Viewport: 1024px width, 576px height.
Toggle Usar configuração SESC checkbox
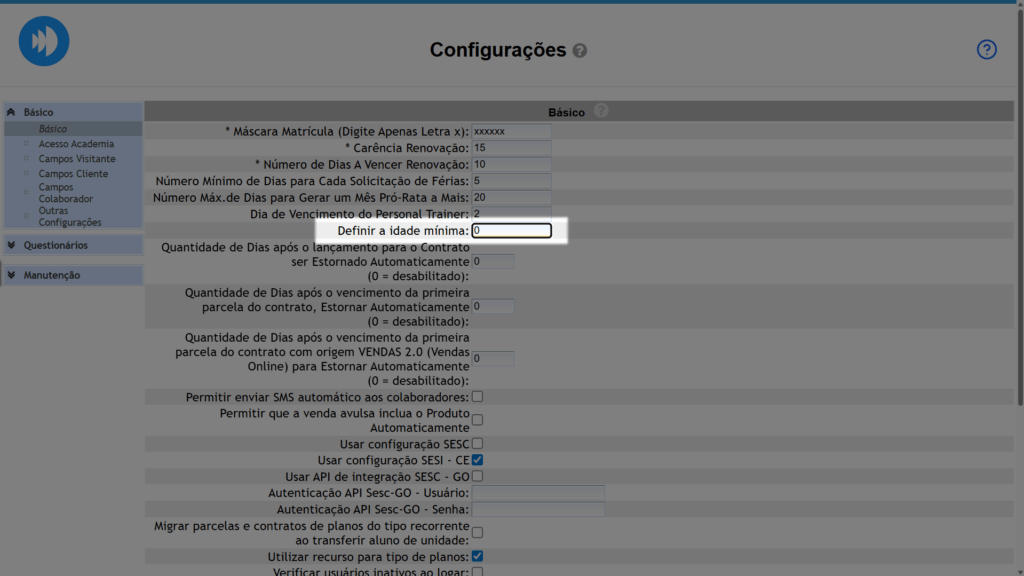point(477,443)
